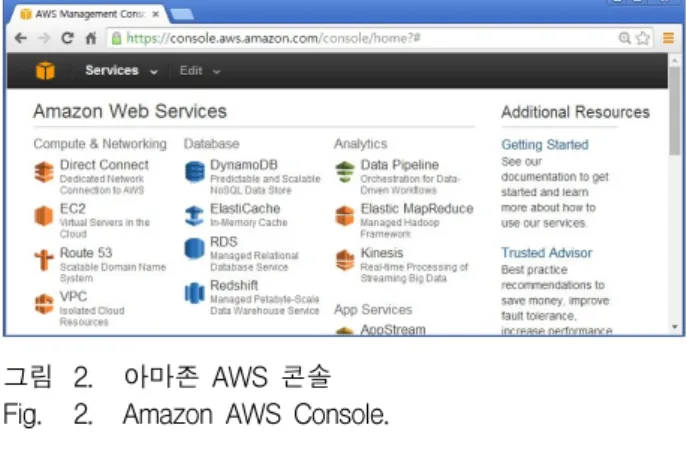Screen dimensions: 687x458
Task: Open the DynamoDB service icon
Action: 195,171
